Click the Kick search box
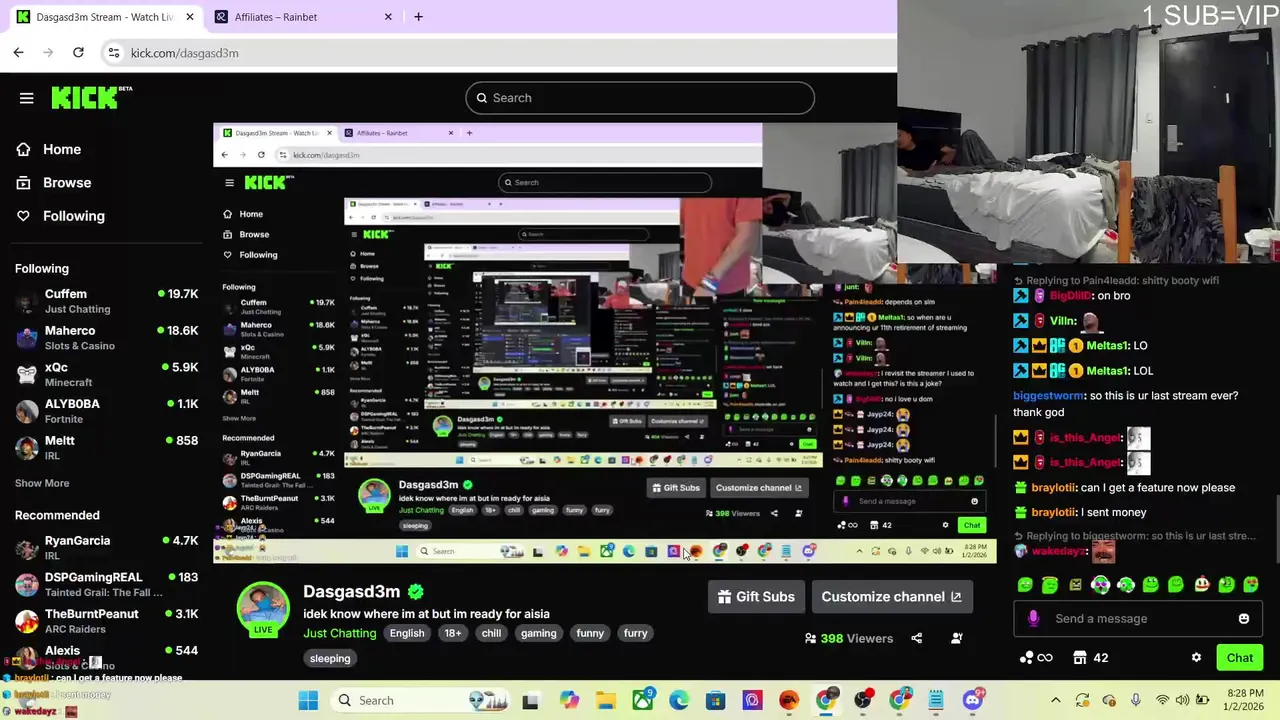The image size is (1280, 720). [640, 98]
